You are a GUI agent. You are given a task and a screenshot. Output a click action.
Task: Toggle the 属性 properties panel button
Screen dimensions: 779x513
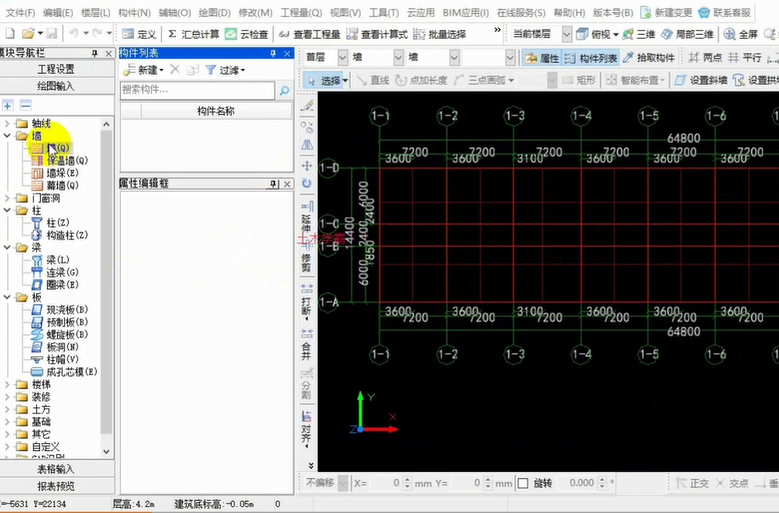[x=542, y=58]
